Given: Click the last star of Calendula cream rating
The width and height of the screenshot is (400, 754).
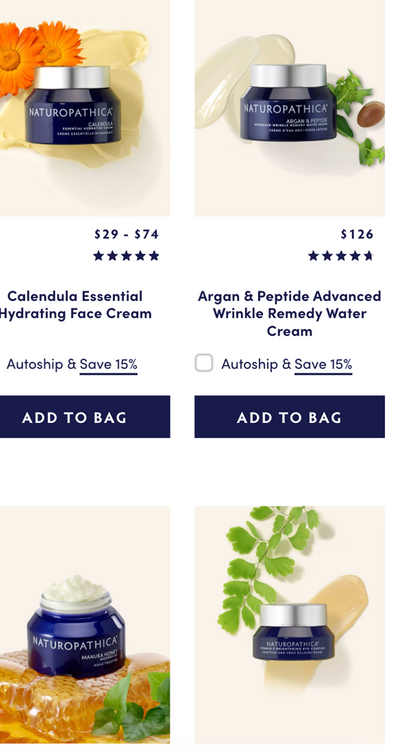Looking at the screenshot, I should coord(154,256).
